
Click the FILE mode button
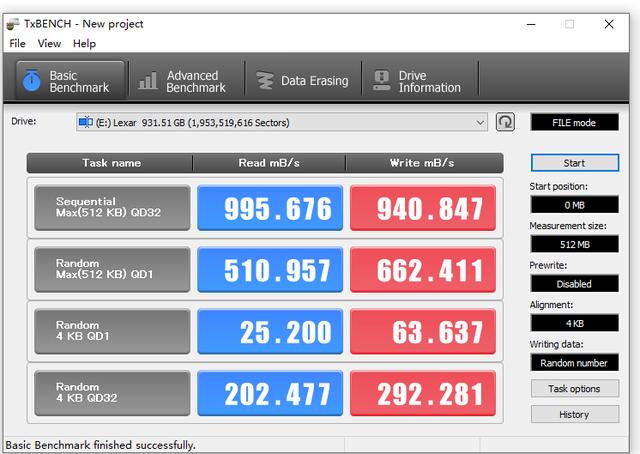[574, 122]
